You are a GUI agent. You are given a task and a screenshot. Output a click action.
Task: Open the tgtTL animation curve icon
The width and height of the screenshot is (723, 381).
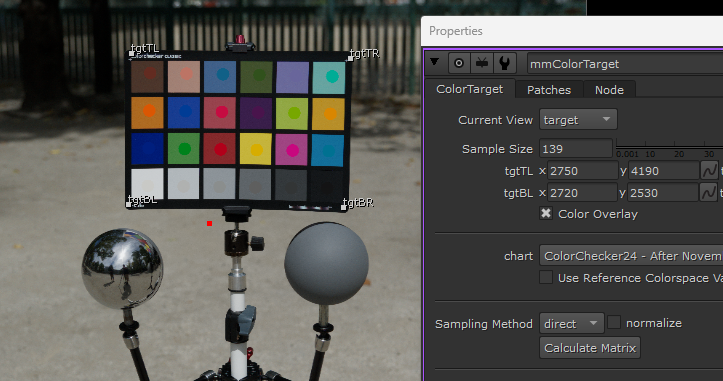709,171
